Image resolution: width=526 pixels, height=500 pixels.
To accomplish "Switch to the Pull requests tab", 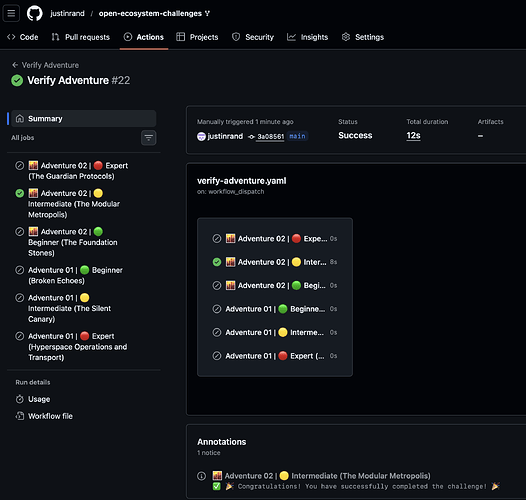I will point(81,37).
